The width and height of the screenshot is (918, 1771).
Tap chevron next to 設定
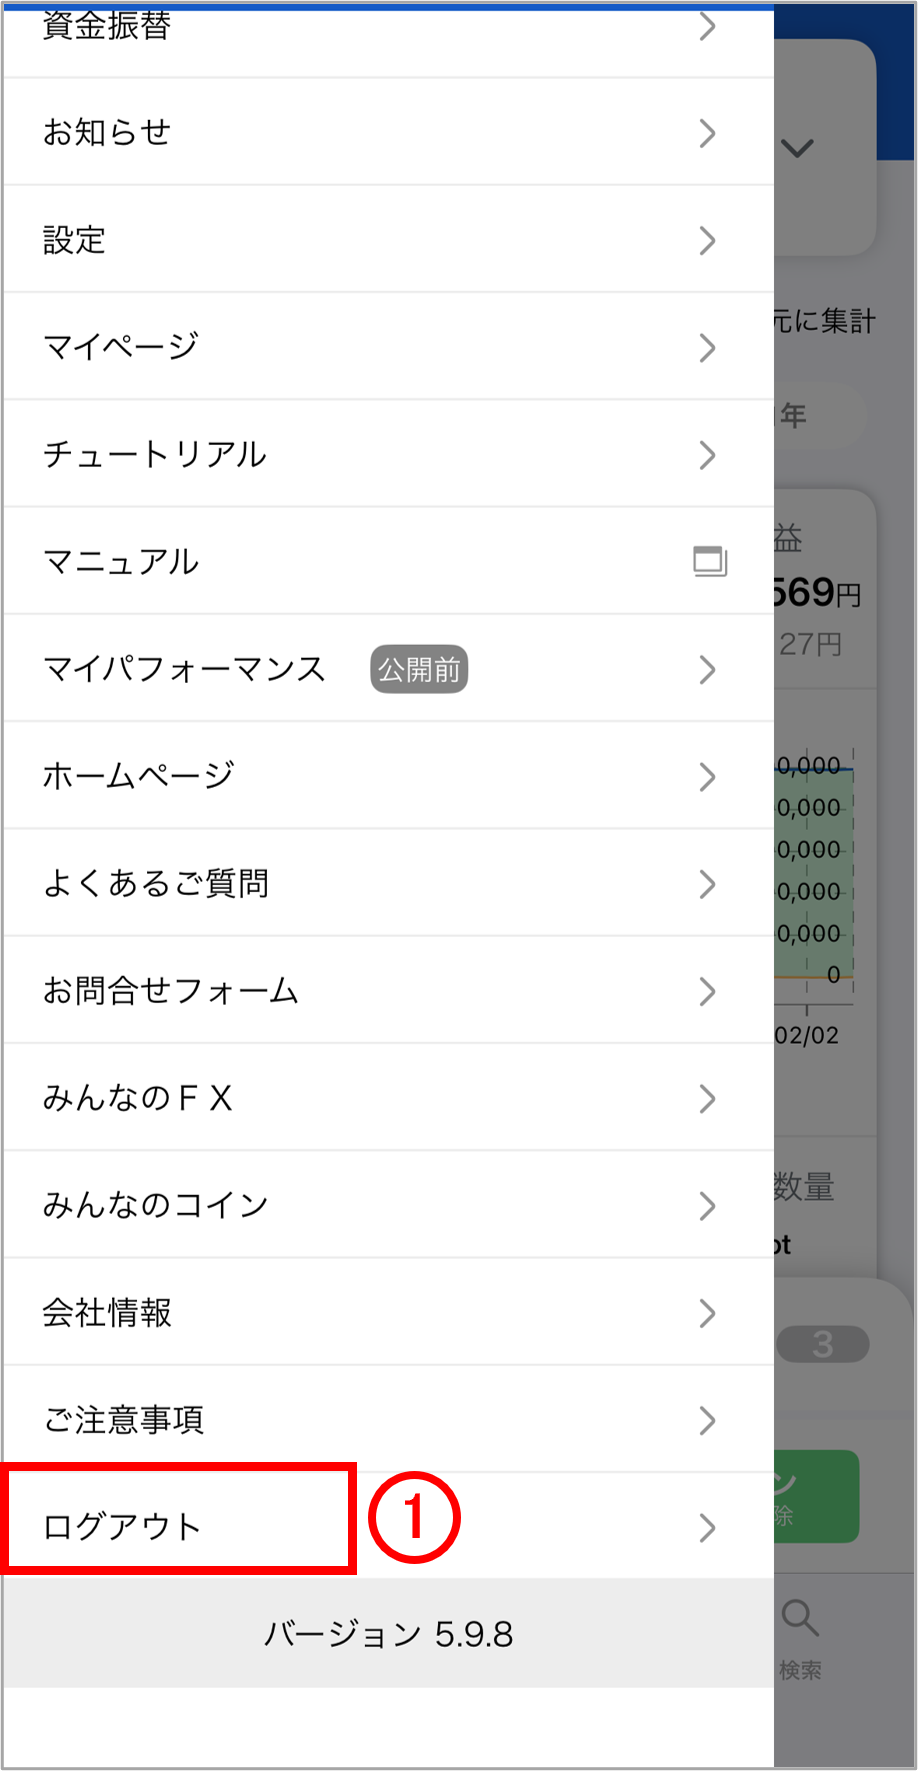(707, 241)
